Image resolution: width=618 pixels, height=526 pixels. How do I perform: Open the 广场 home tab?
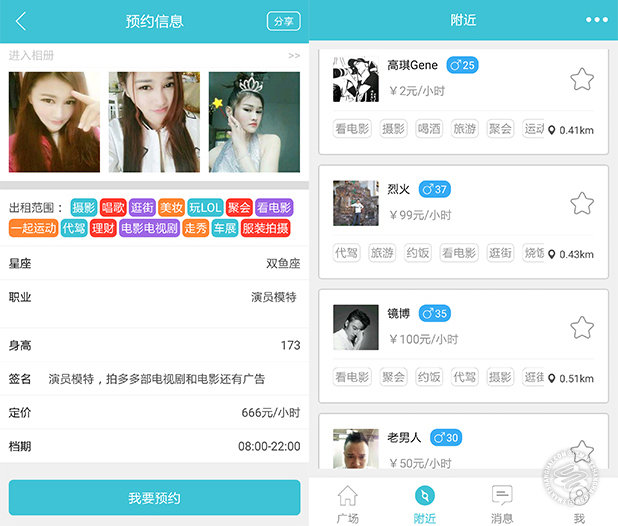(347, 504)
